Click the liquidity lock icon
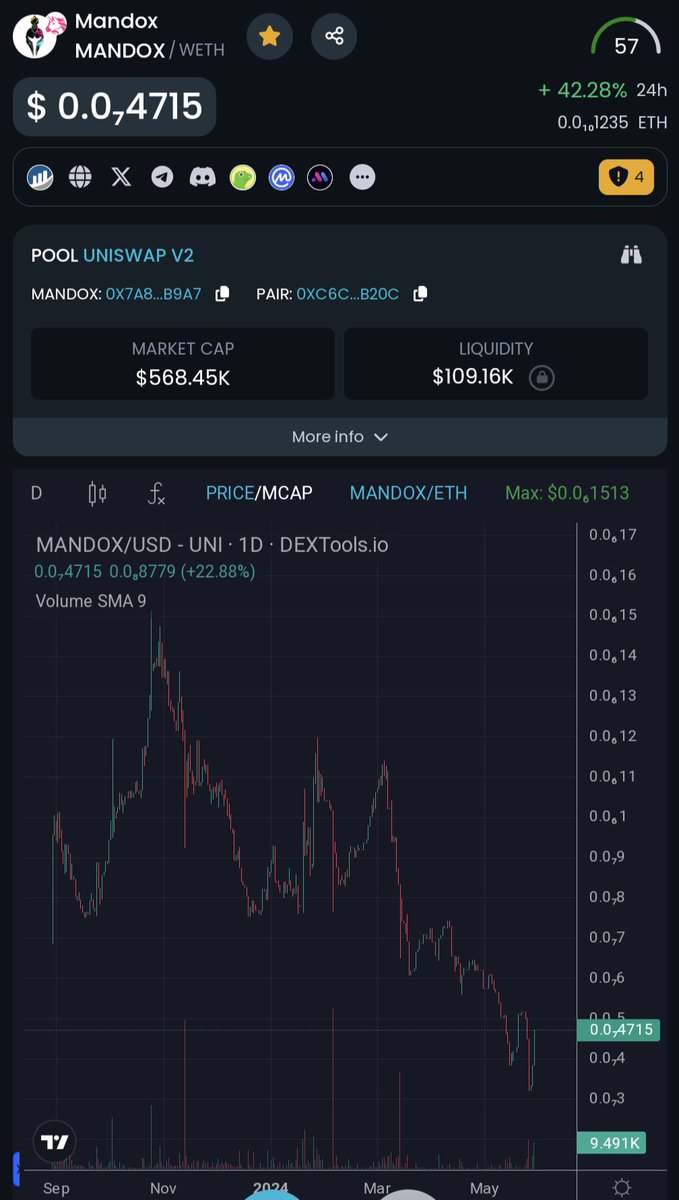 coord(541,378)
